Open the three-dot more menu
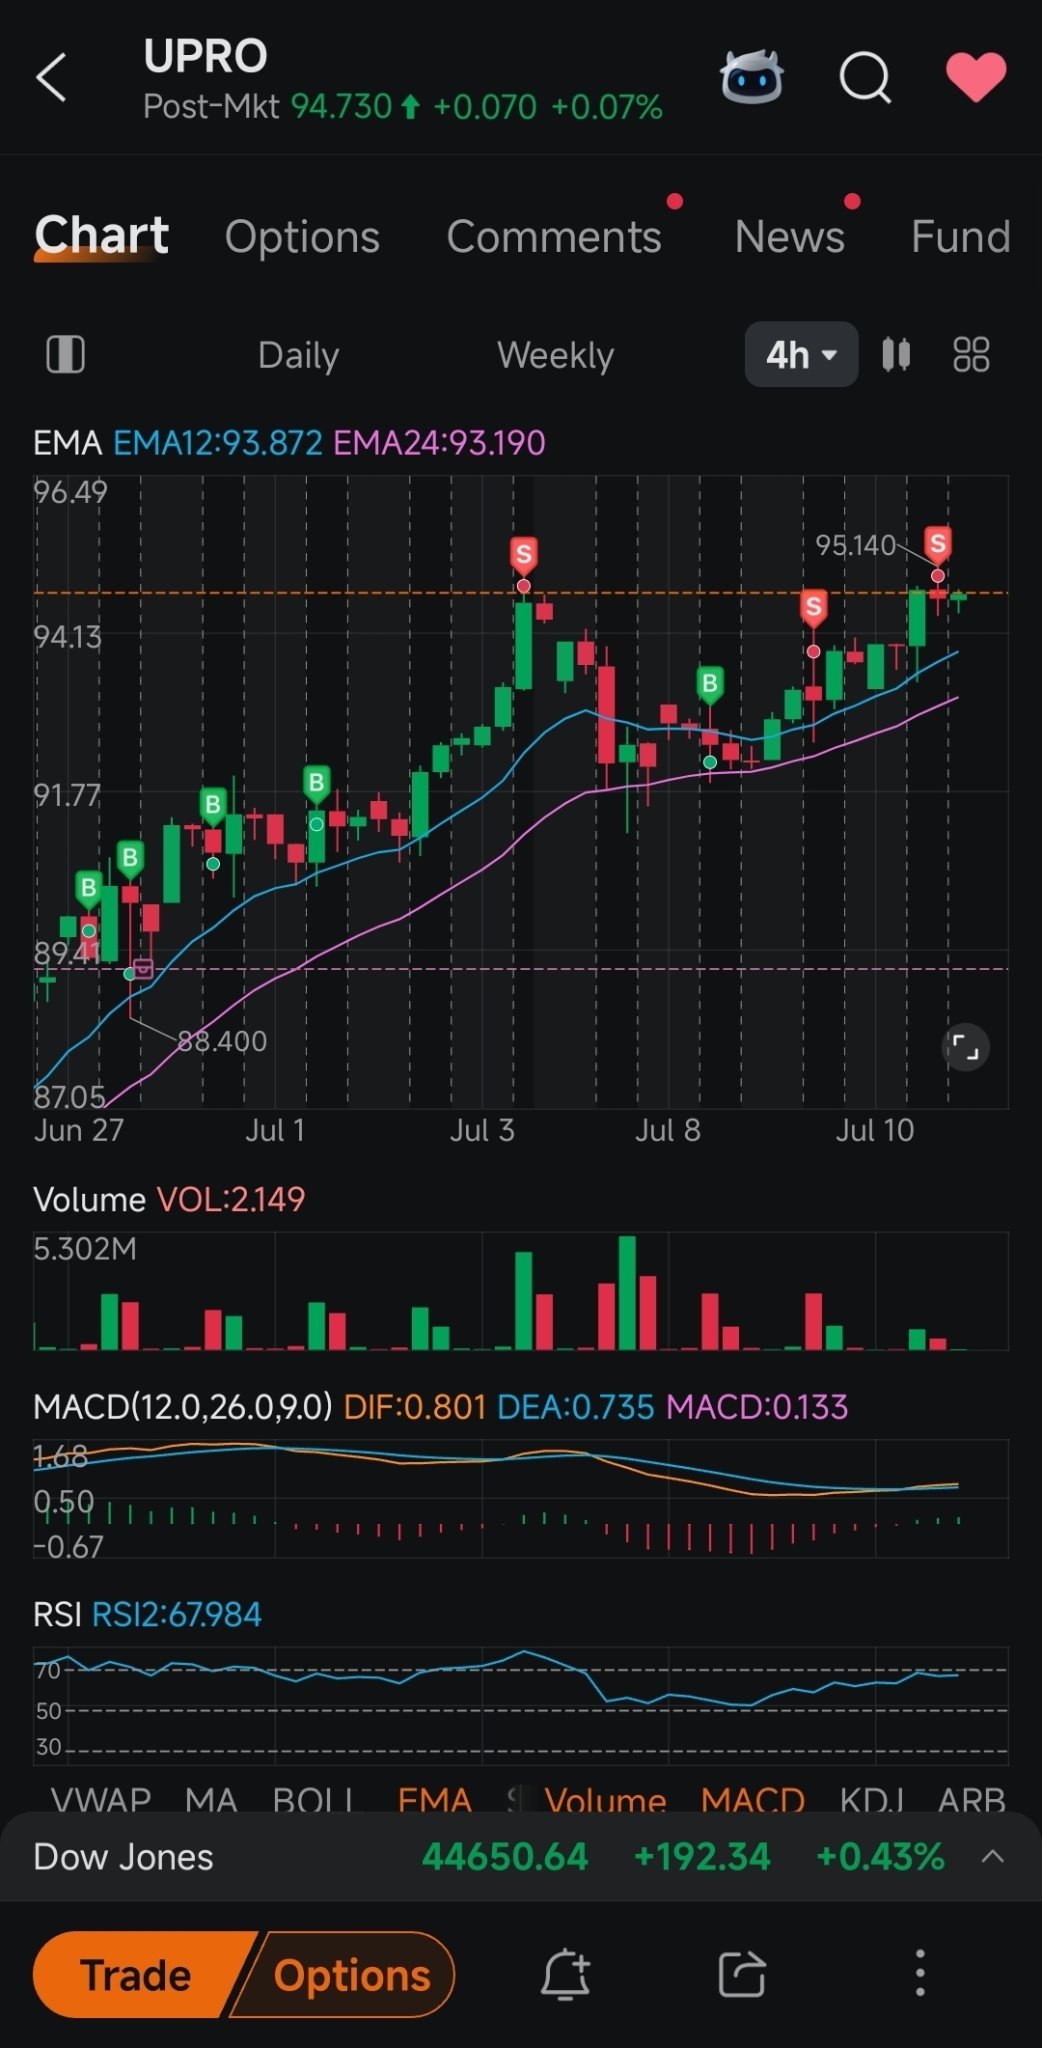The width and height of the screenshot is (1042, 2048). (920, 1973)
